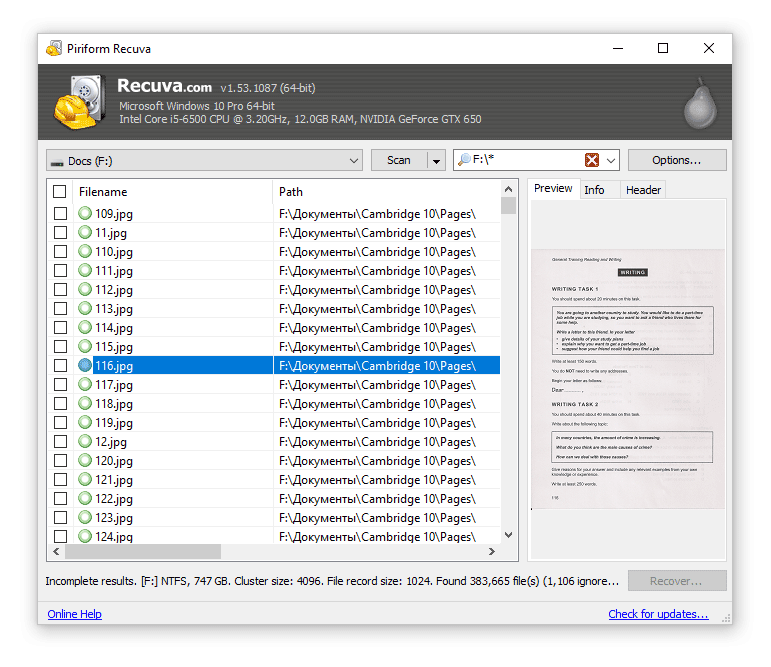Click the Piriform pear logo

(x=700, y=103)
